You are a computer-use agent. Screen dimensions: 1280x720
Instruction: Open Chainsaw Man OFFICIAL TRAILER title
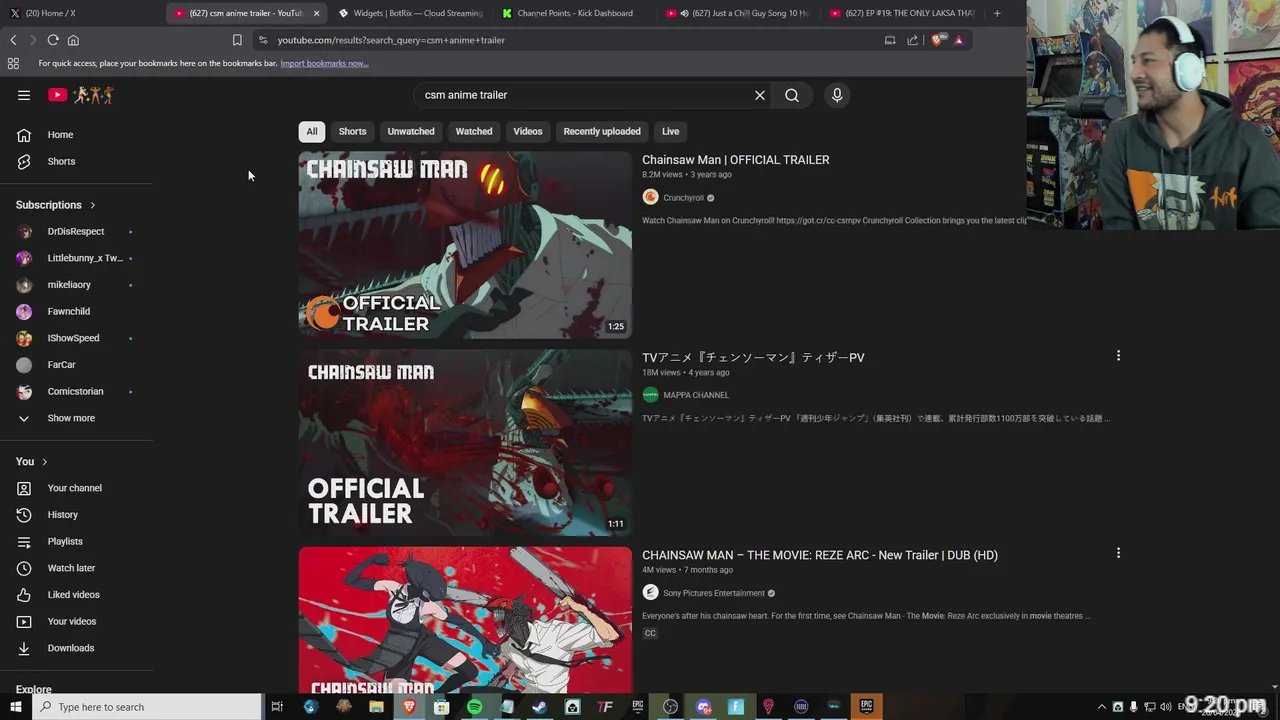[736, 160]
